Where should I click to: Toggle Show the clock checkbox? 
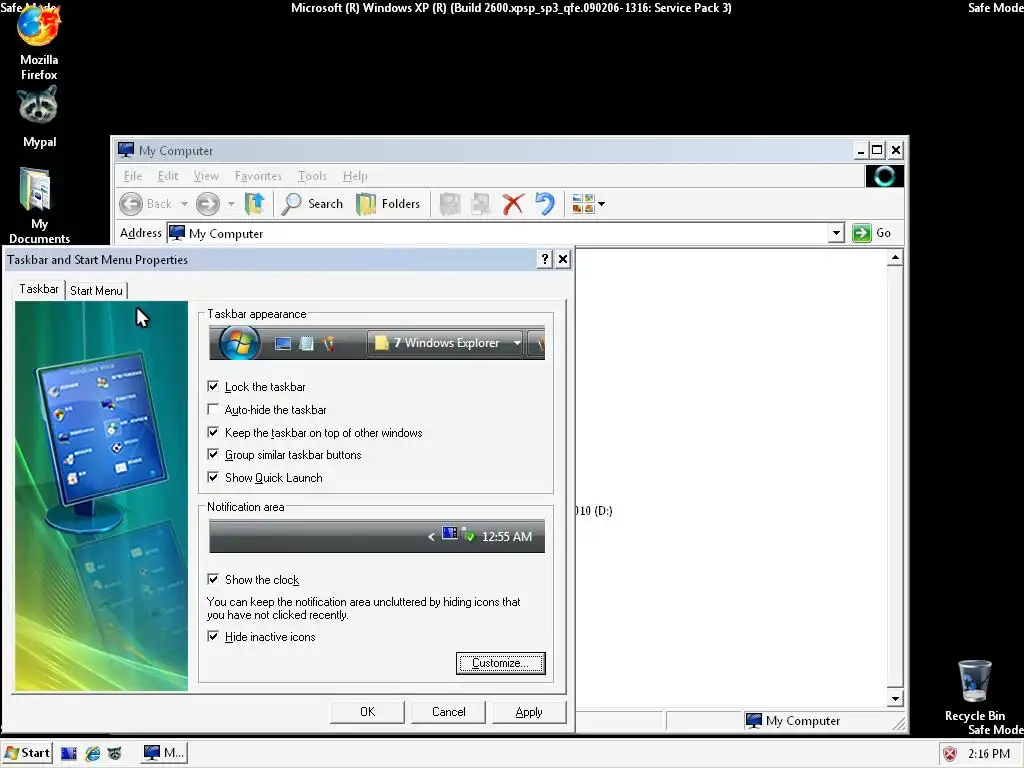213,579
